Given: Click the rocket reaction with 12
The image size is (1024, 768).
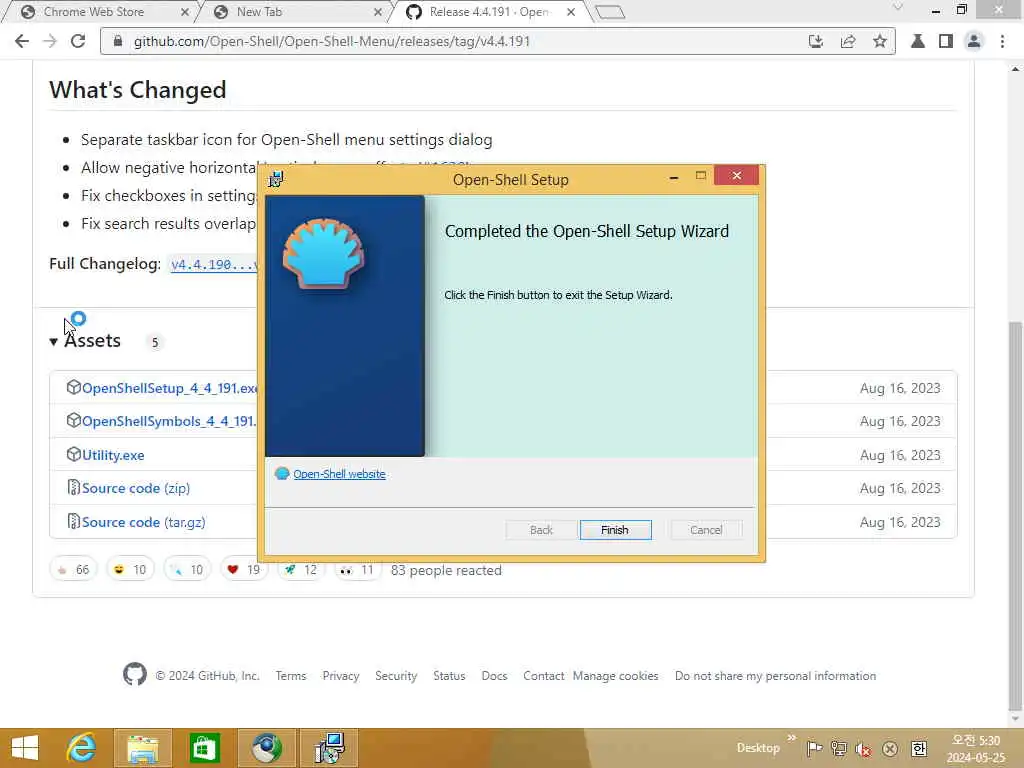Looking at the screenshot, I should tap(300, 569).
